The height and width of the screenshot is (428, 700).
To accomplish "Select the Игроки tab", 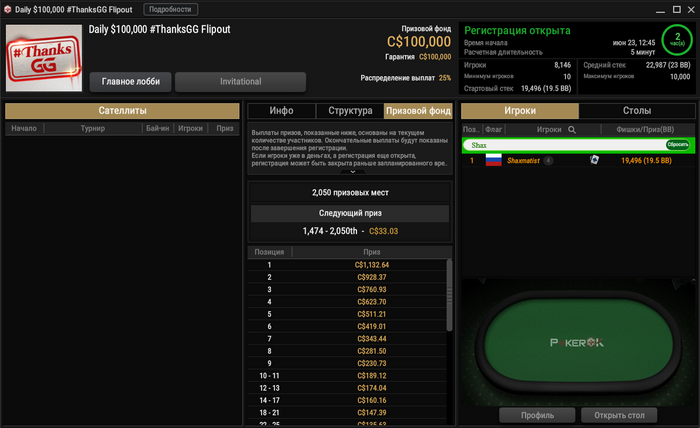I will (520, 111).
